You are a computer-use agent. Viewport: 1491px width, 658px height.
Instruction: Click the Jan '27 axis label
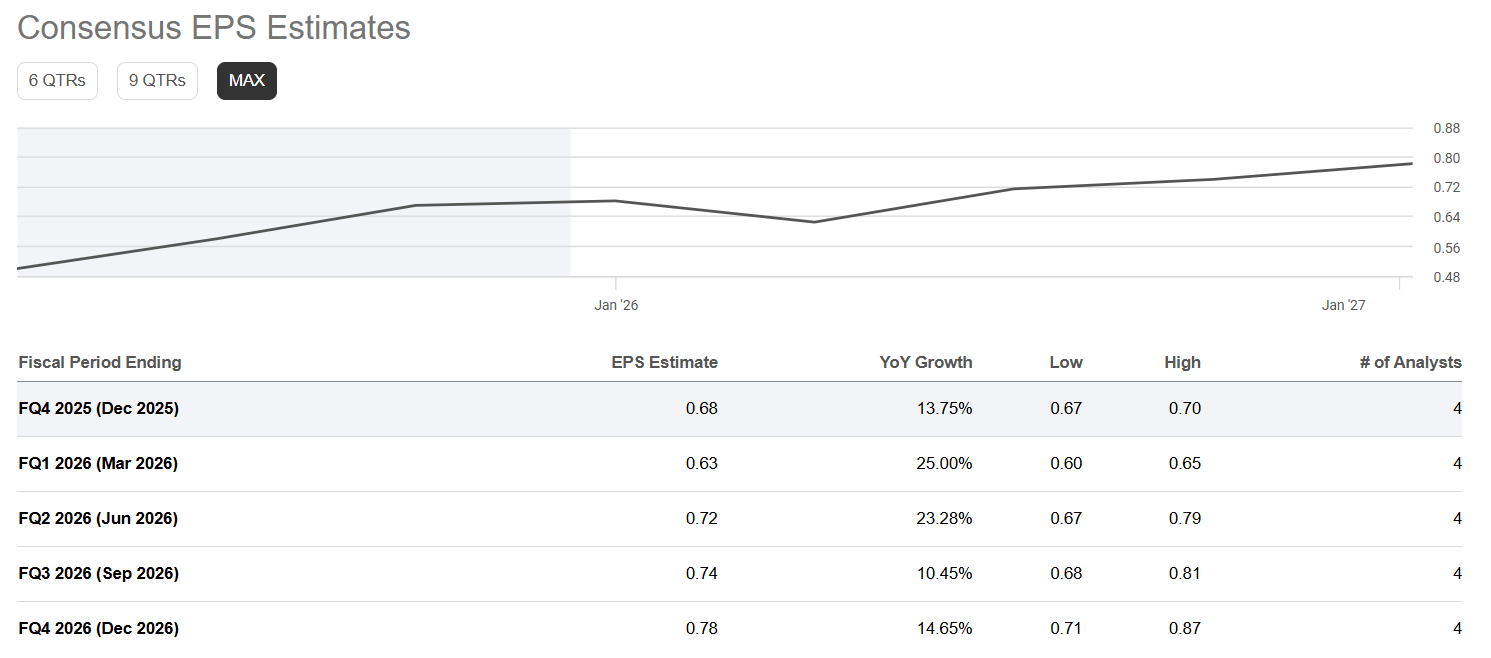[1343, 305]
